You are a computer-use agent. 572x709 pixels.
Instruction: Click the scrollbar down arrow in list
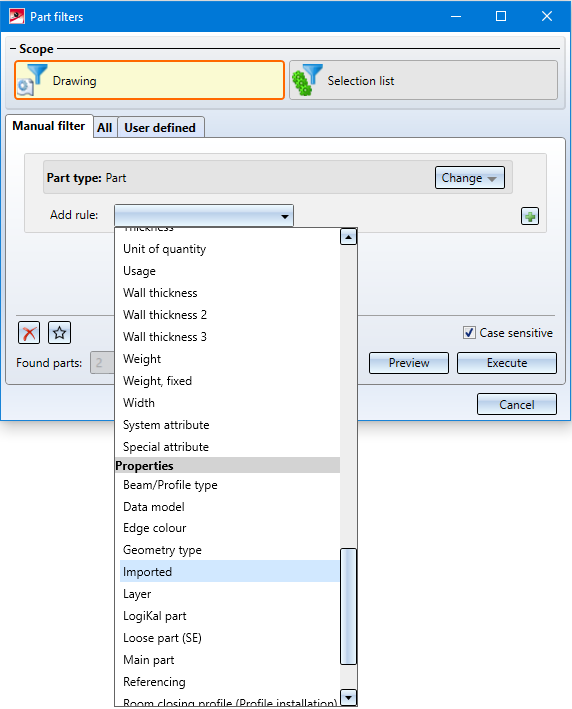point(348,697)
